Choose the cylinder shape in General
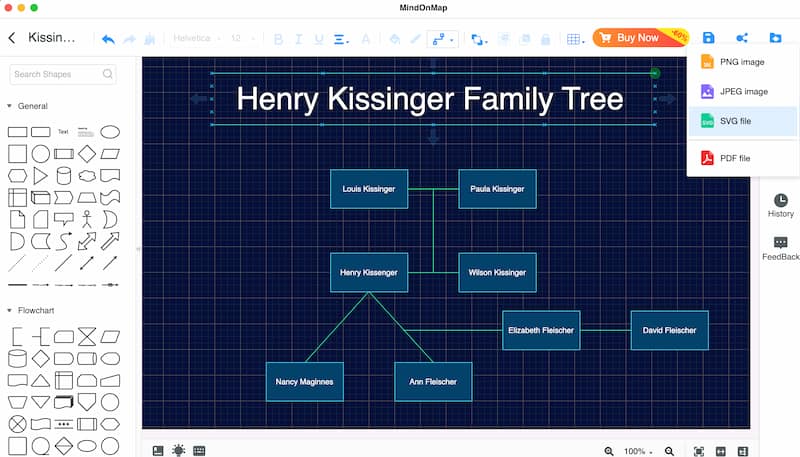The width and height of the screenshot is (800, 457). [64, 176]
